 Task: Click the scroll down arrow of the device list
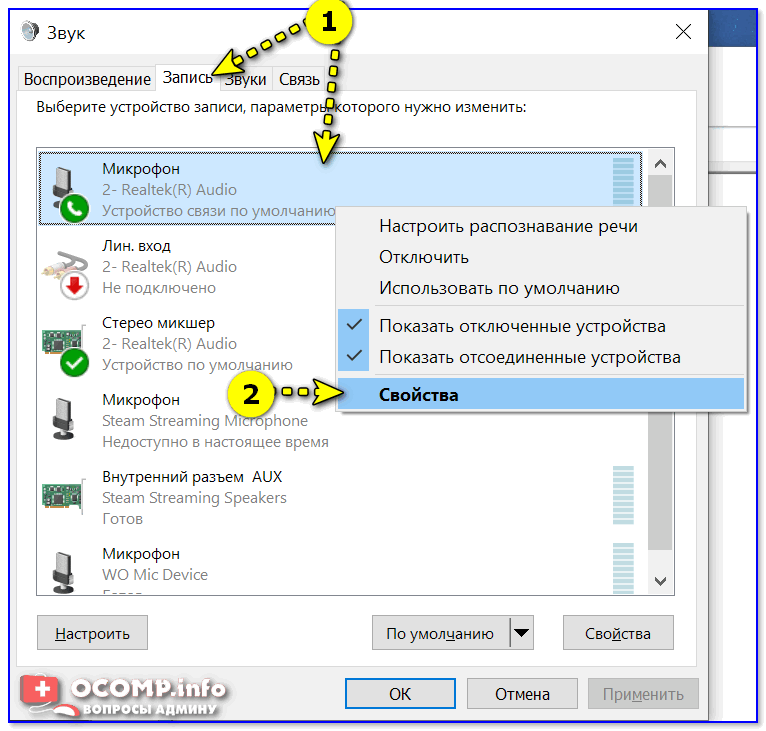(x=660, y=581)
